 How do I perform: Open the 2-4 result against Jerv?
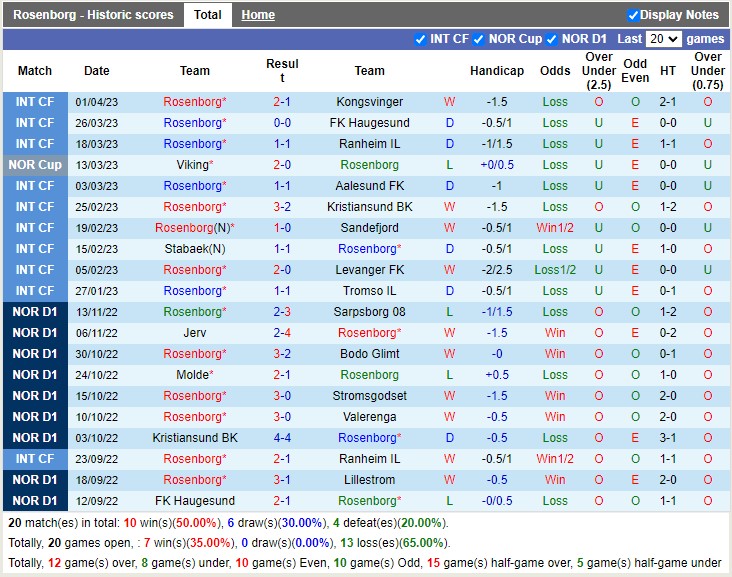[x=282, y=333]
